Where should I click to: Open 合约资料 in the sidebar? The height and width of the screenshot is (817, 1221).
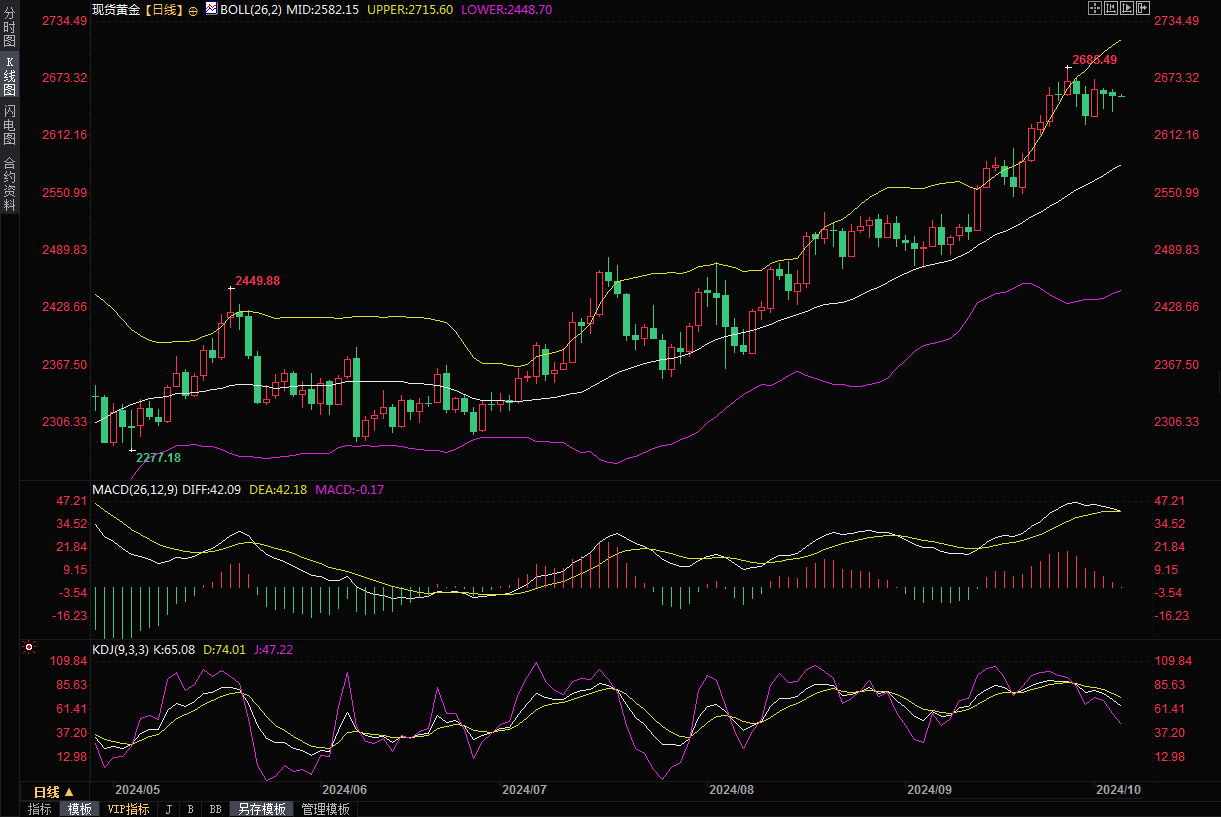click(x=9, y=184)
